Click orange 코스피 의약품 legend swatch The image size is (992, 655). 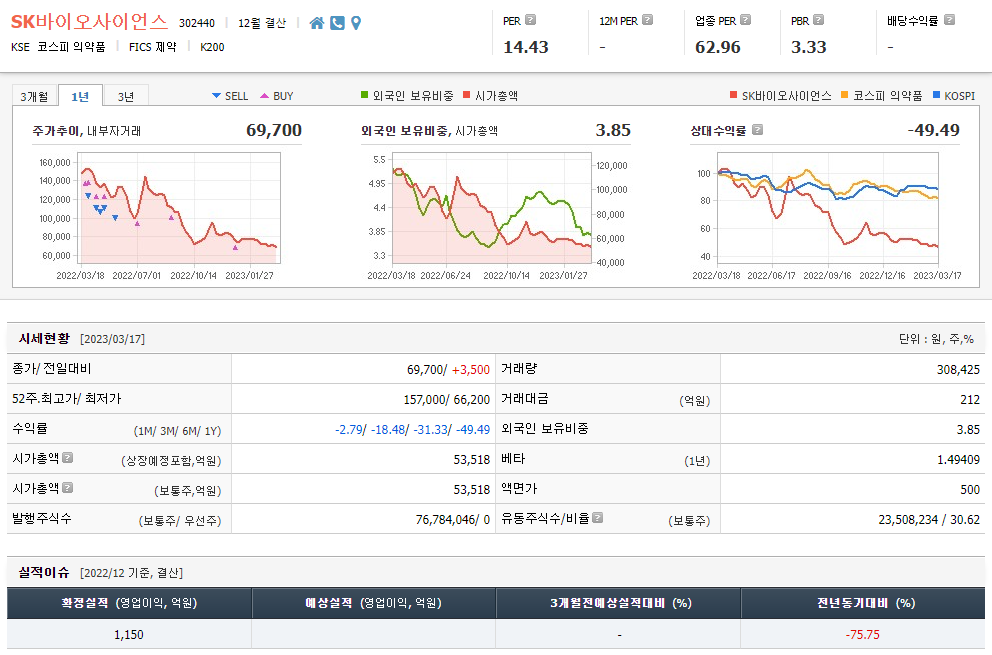pyautogui.click(x=845, y=95)
